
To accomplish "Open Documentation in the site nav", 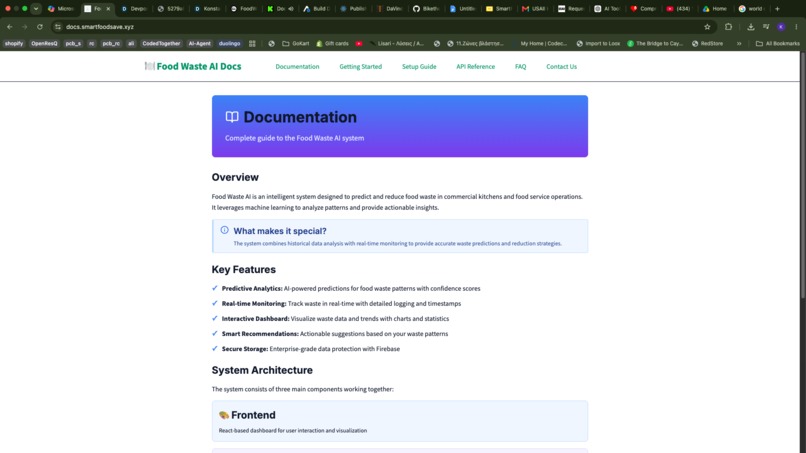I will (297, 67).
